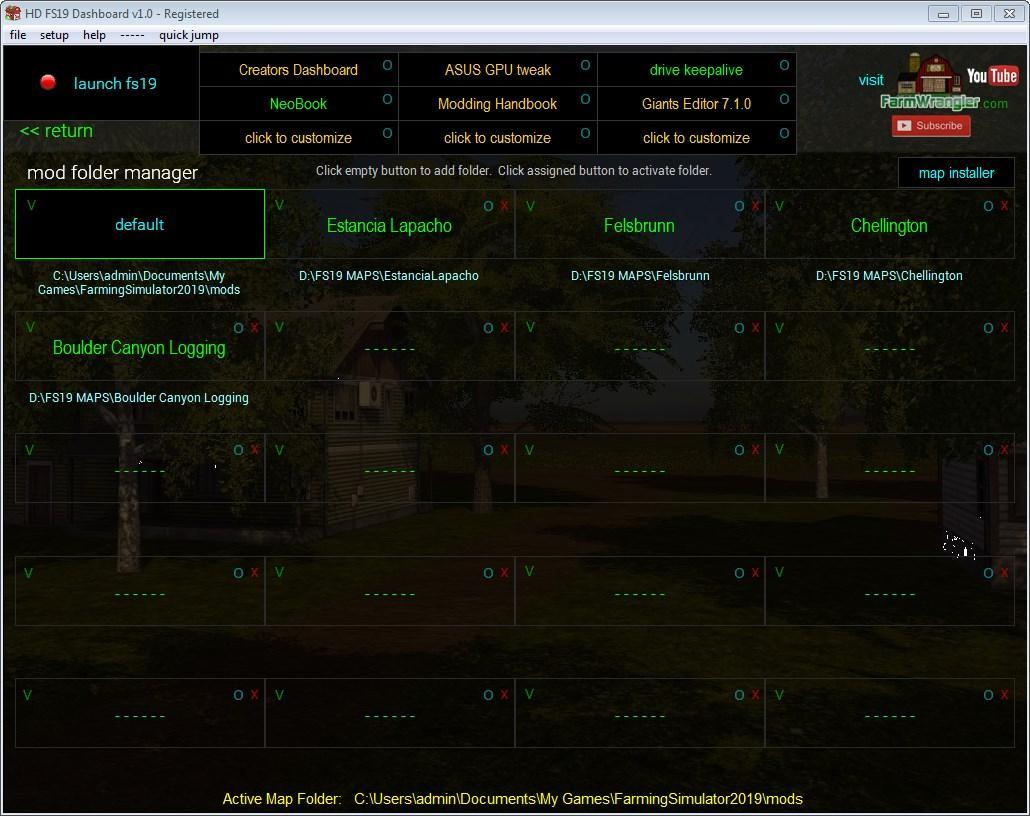Launch the Modding Handbook shortcut
Image resolution: width=1030 pixels, height=816 pixels.
tap(497, 104)
